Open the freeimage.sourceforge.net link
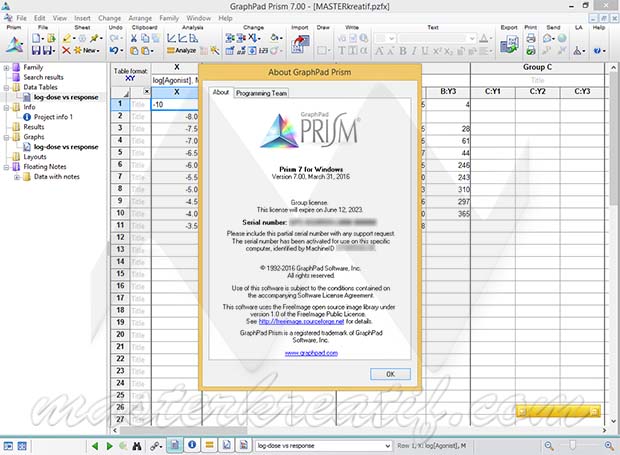Screen dimensions: 620x455 click(301, 321)
